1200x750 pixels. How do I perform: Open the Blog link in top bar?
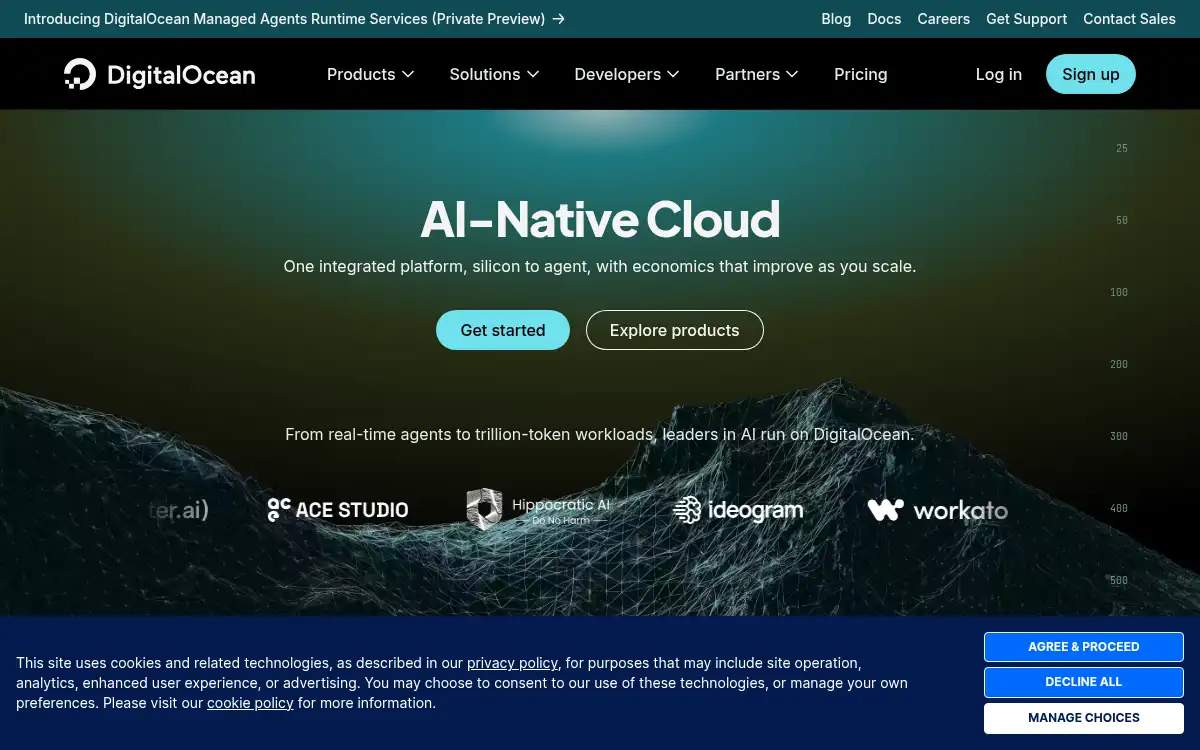coord(836,19)
